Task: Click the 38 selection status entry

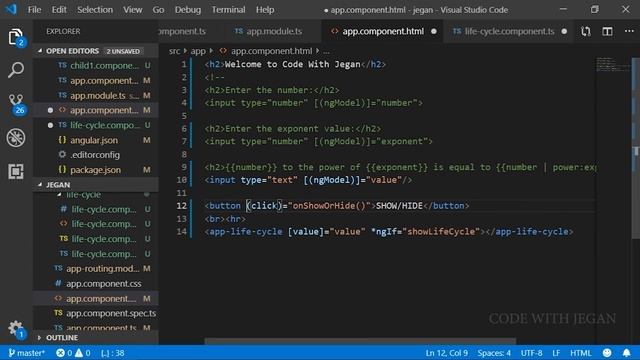Action: point(113,353)
